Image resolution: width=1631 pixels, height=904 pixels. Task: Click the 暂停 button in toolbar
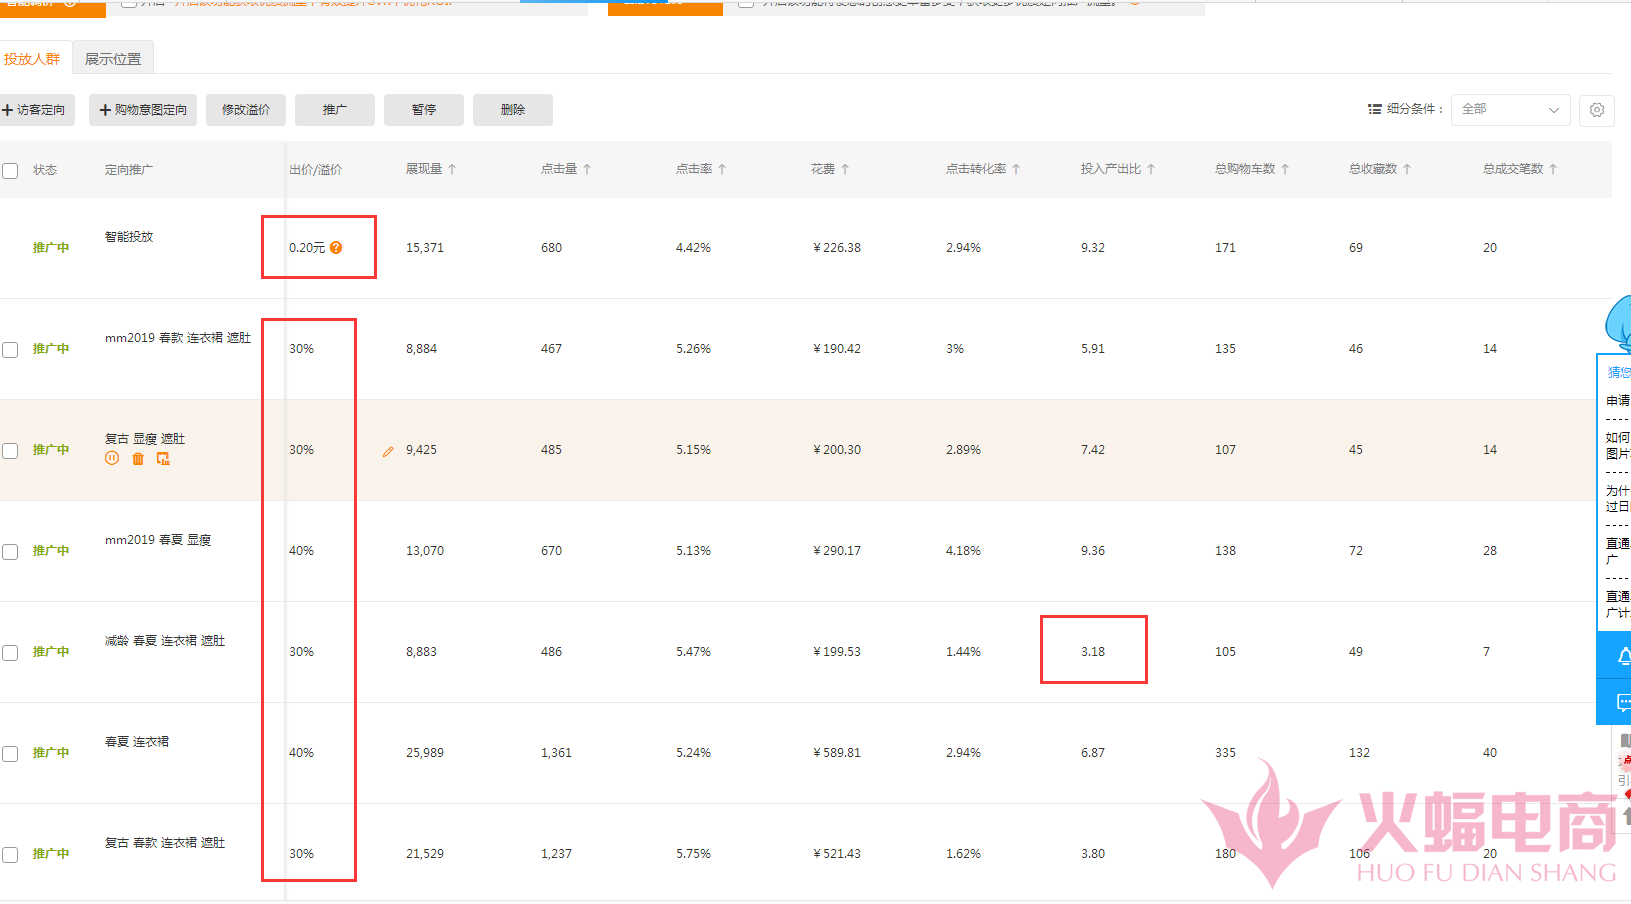(424, 110)
